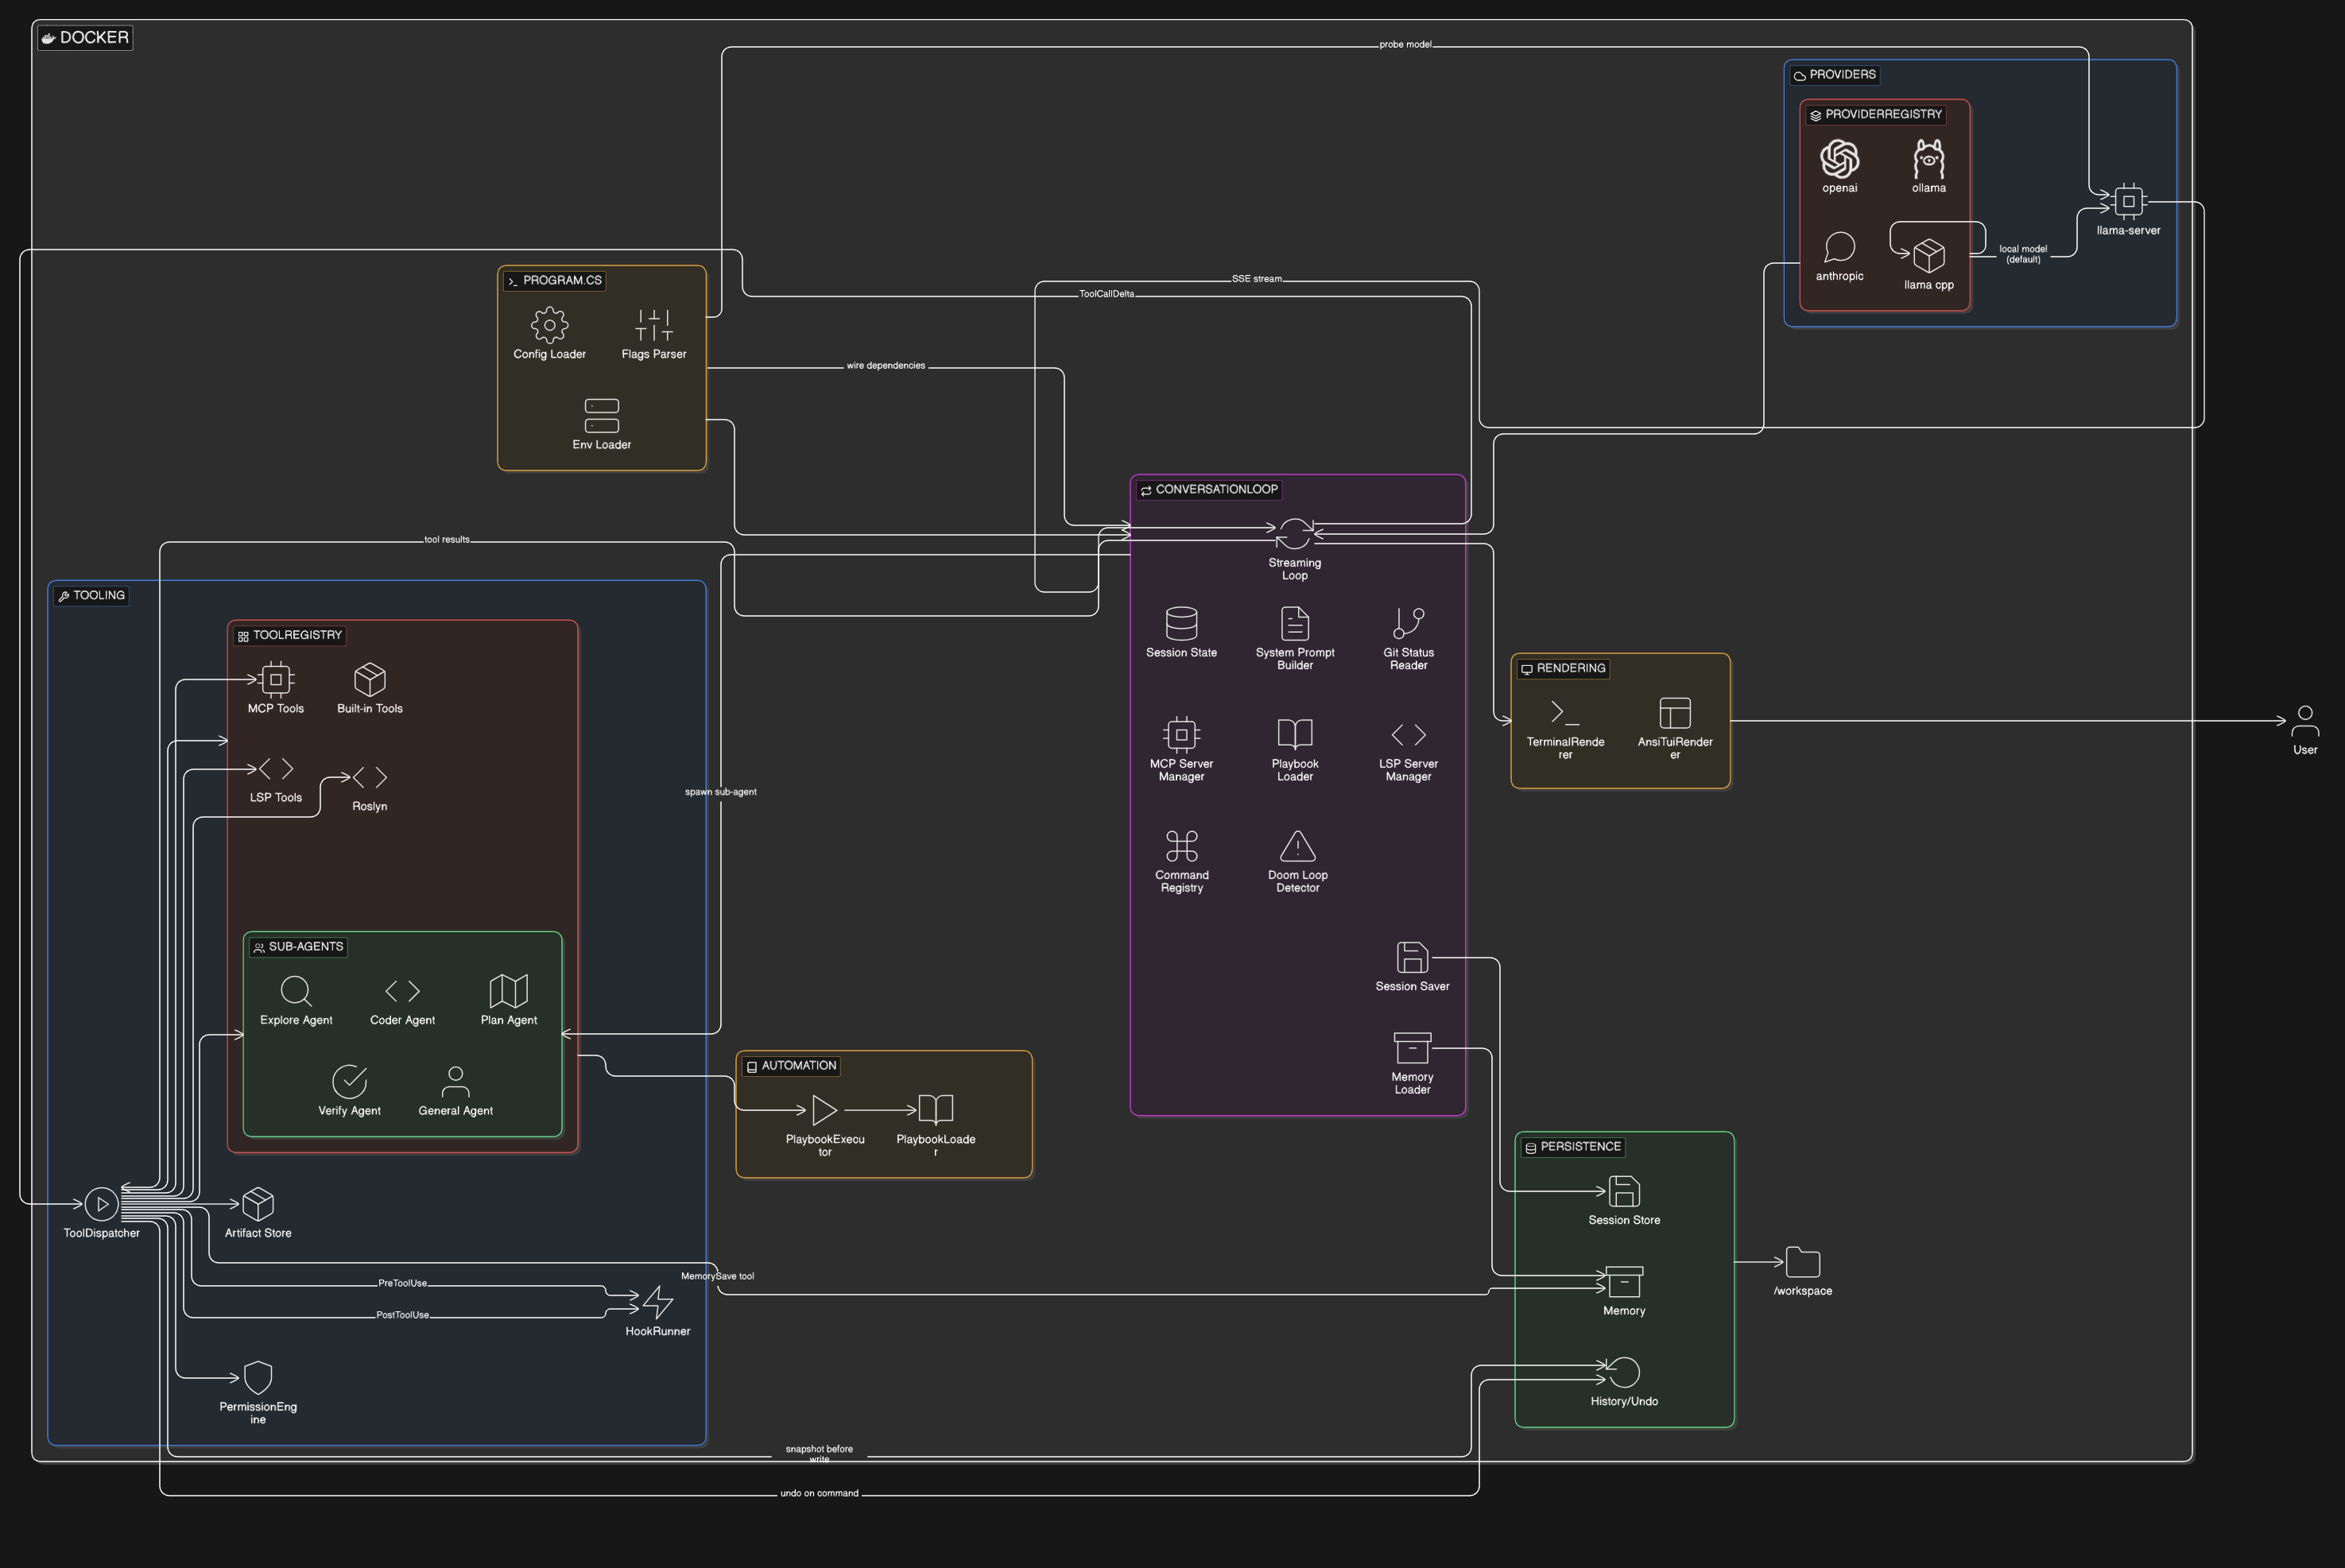Select the Doom Loop Detector warning icon
This screenshot has height=1568, width=2345.
pos(1297,846)
